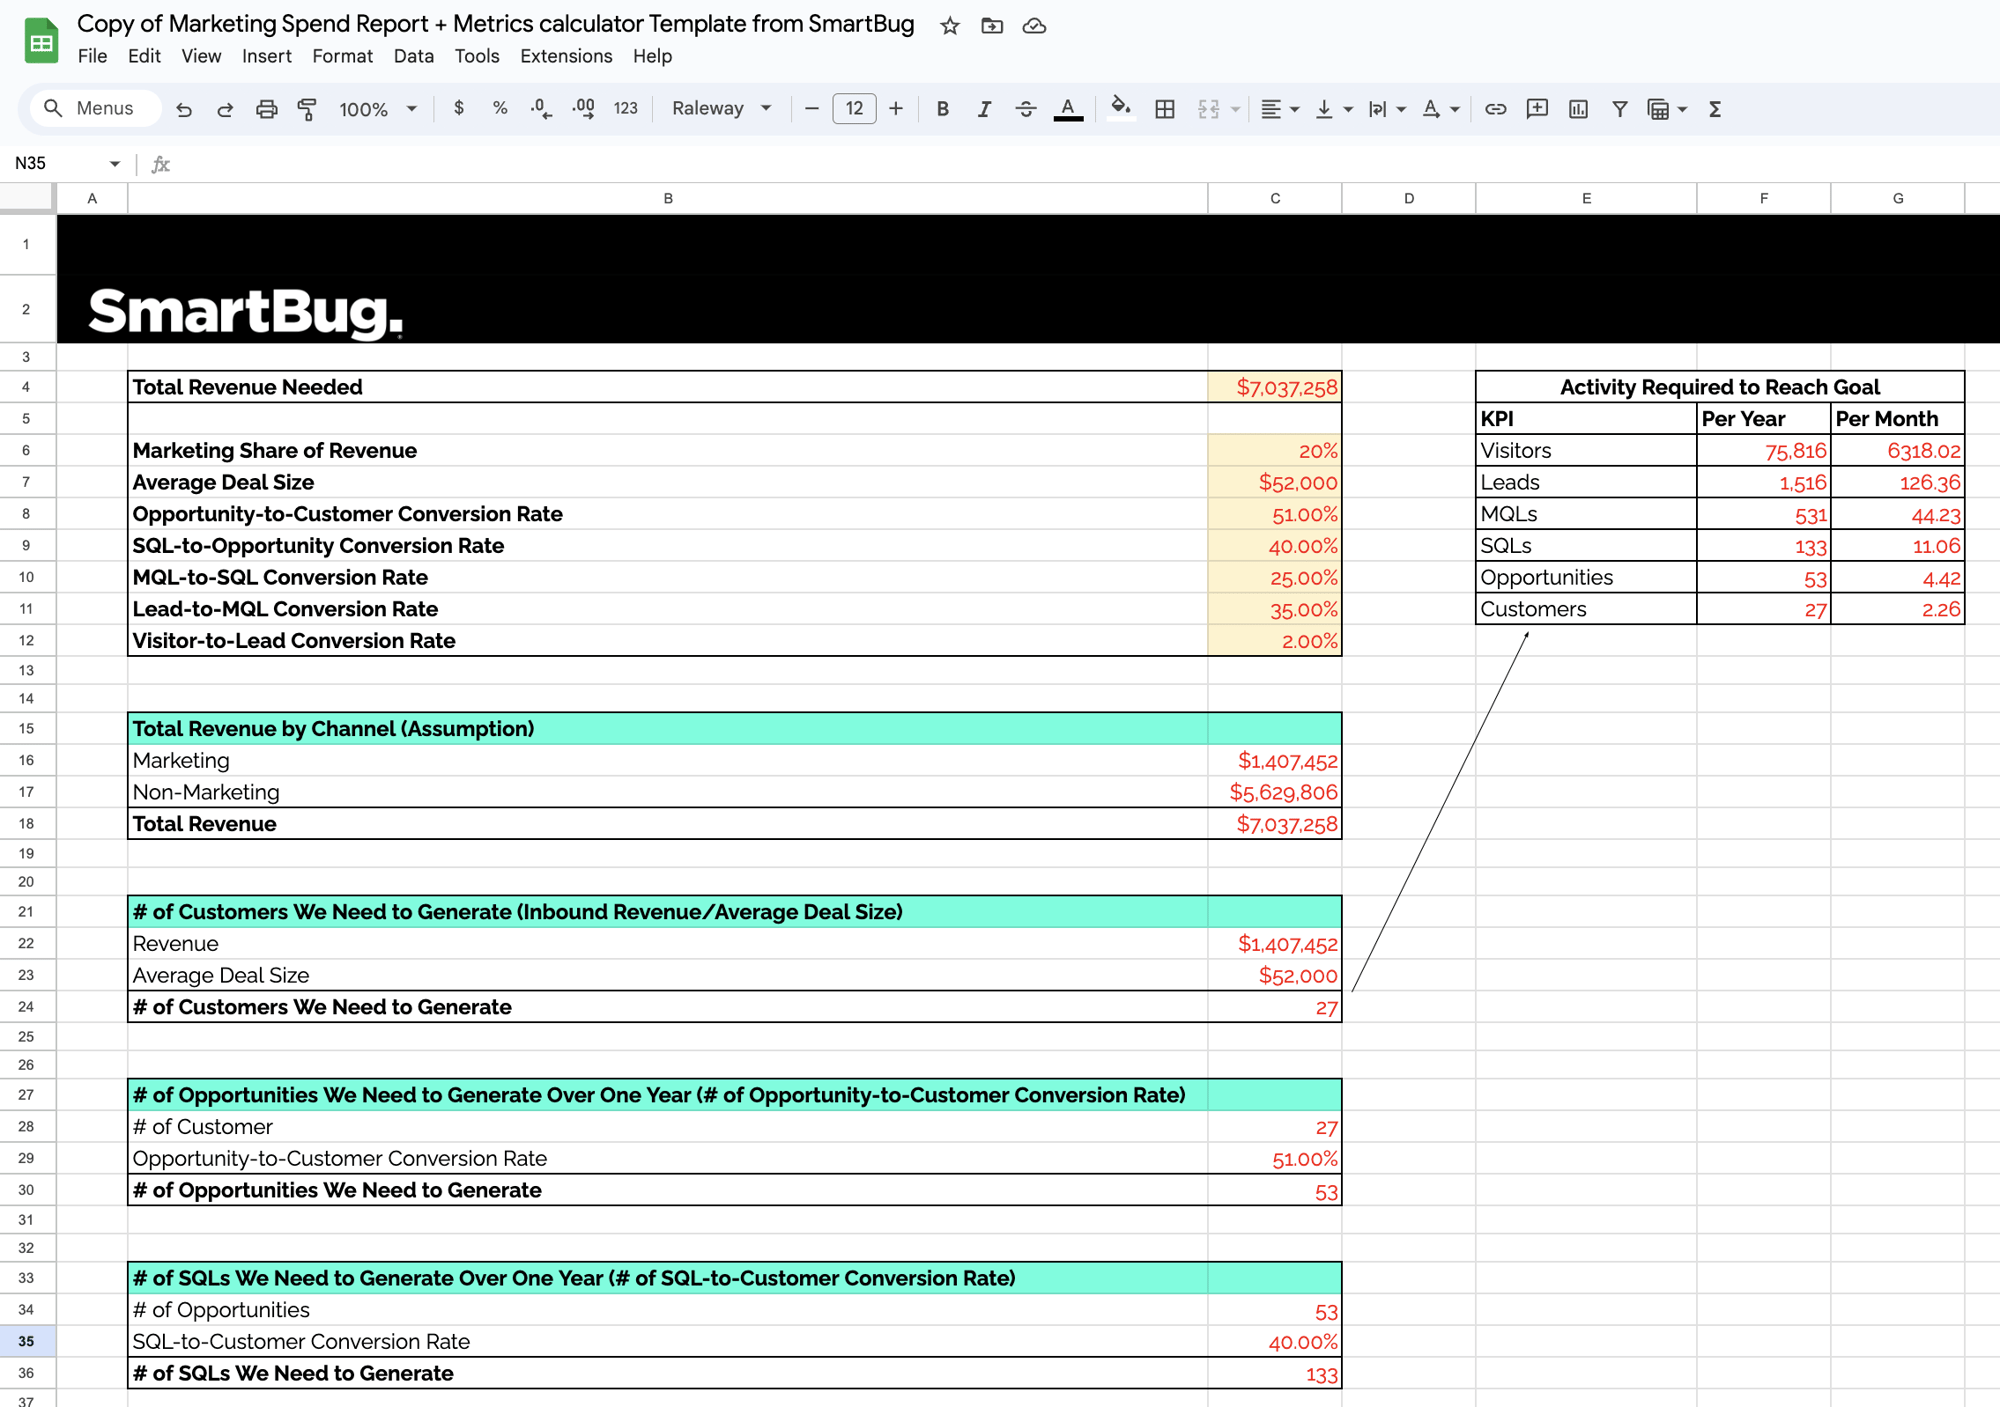Open the text color picker
This screenshot has height=1407, width=2000.
(1068, 109)
